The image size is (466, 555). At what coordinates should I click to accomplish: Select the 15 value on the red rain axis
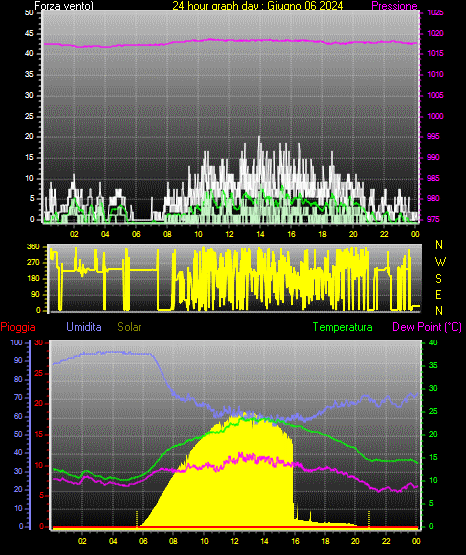(x=39, y=434)
